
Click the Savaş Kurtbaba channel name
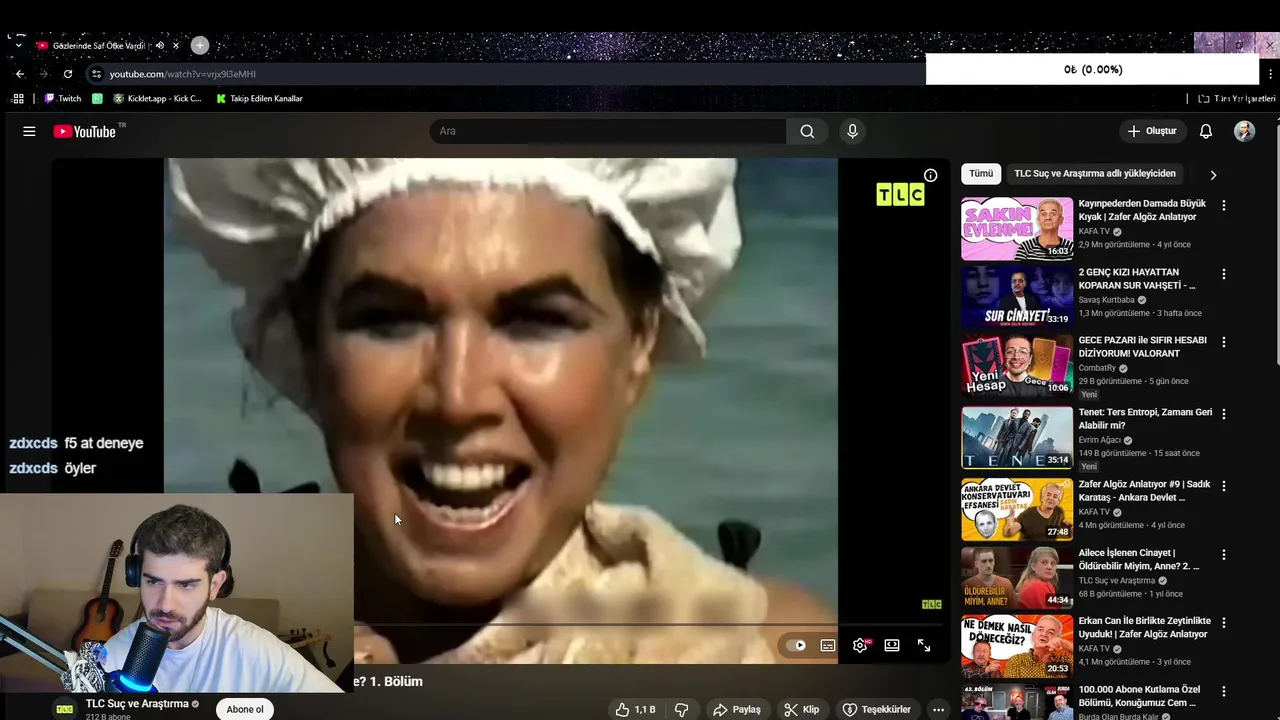(x=1106, y=299)
